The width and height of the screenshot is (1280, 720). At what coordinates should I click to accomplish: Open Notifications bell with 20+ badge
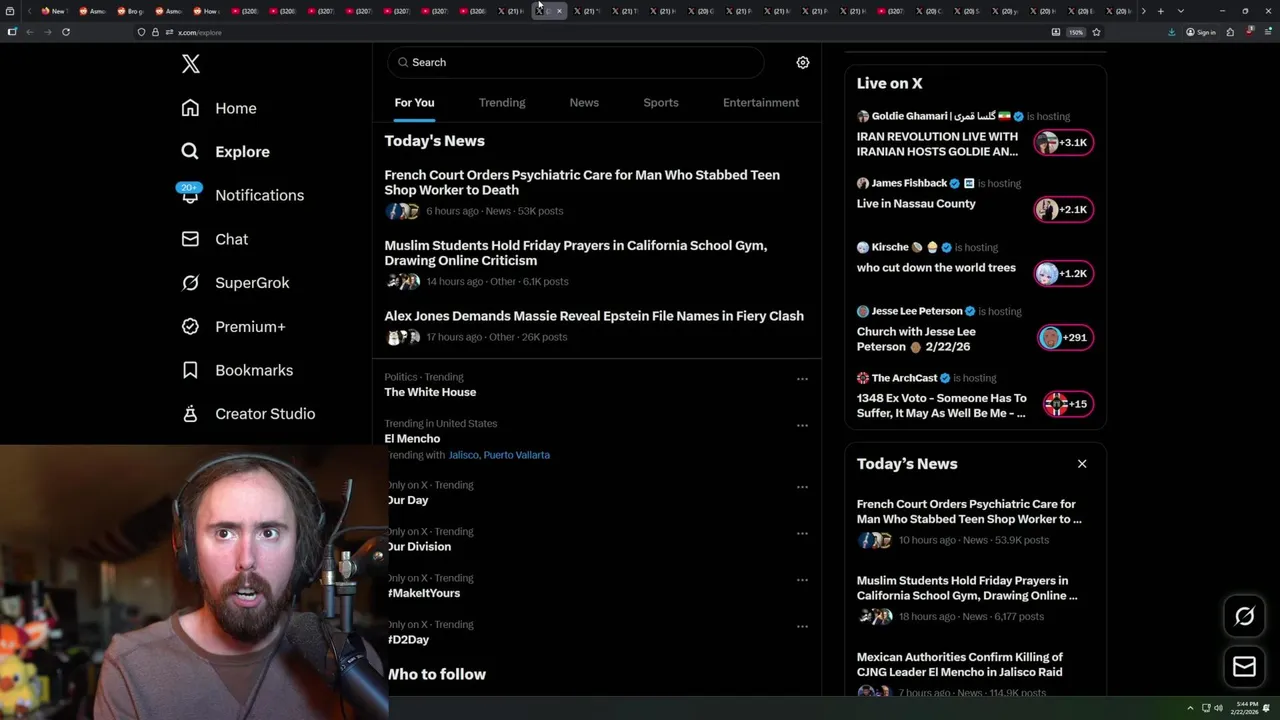(x=241, y=195)
